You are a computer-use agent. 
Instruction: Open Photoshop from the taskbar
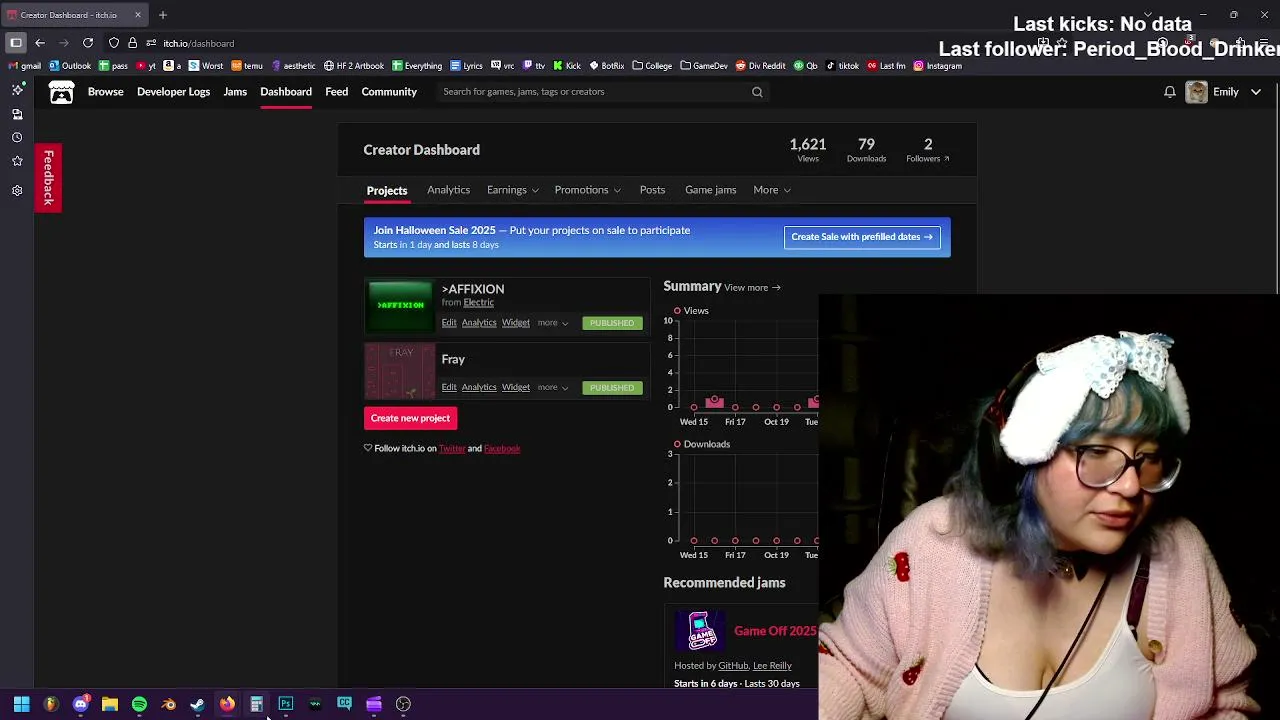click(286, 704)
